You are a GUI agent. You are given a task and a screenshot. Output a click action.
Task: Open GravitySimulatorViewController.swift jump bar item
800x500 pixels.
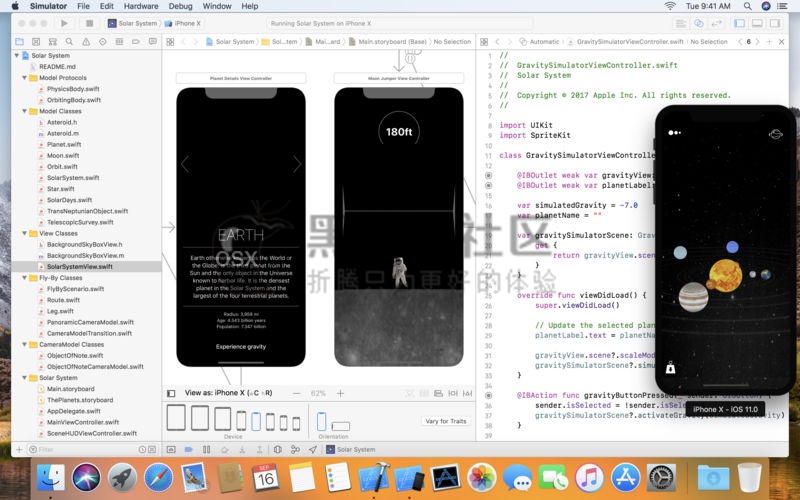point(626,42)
